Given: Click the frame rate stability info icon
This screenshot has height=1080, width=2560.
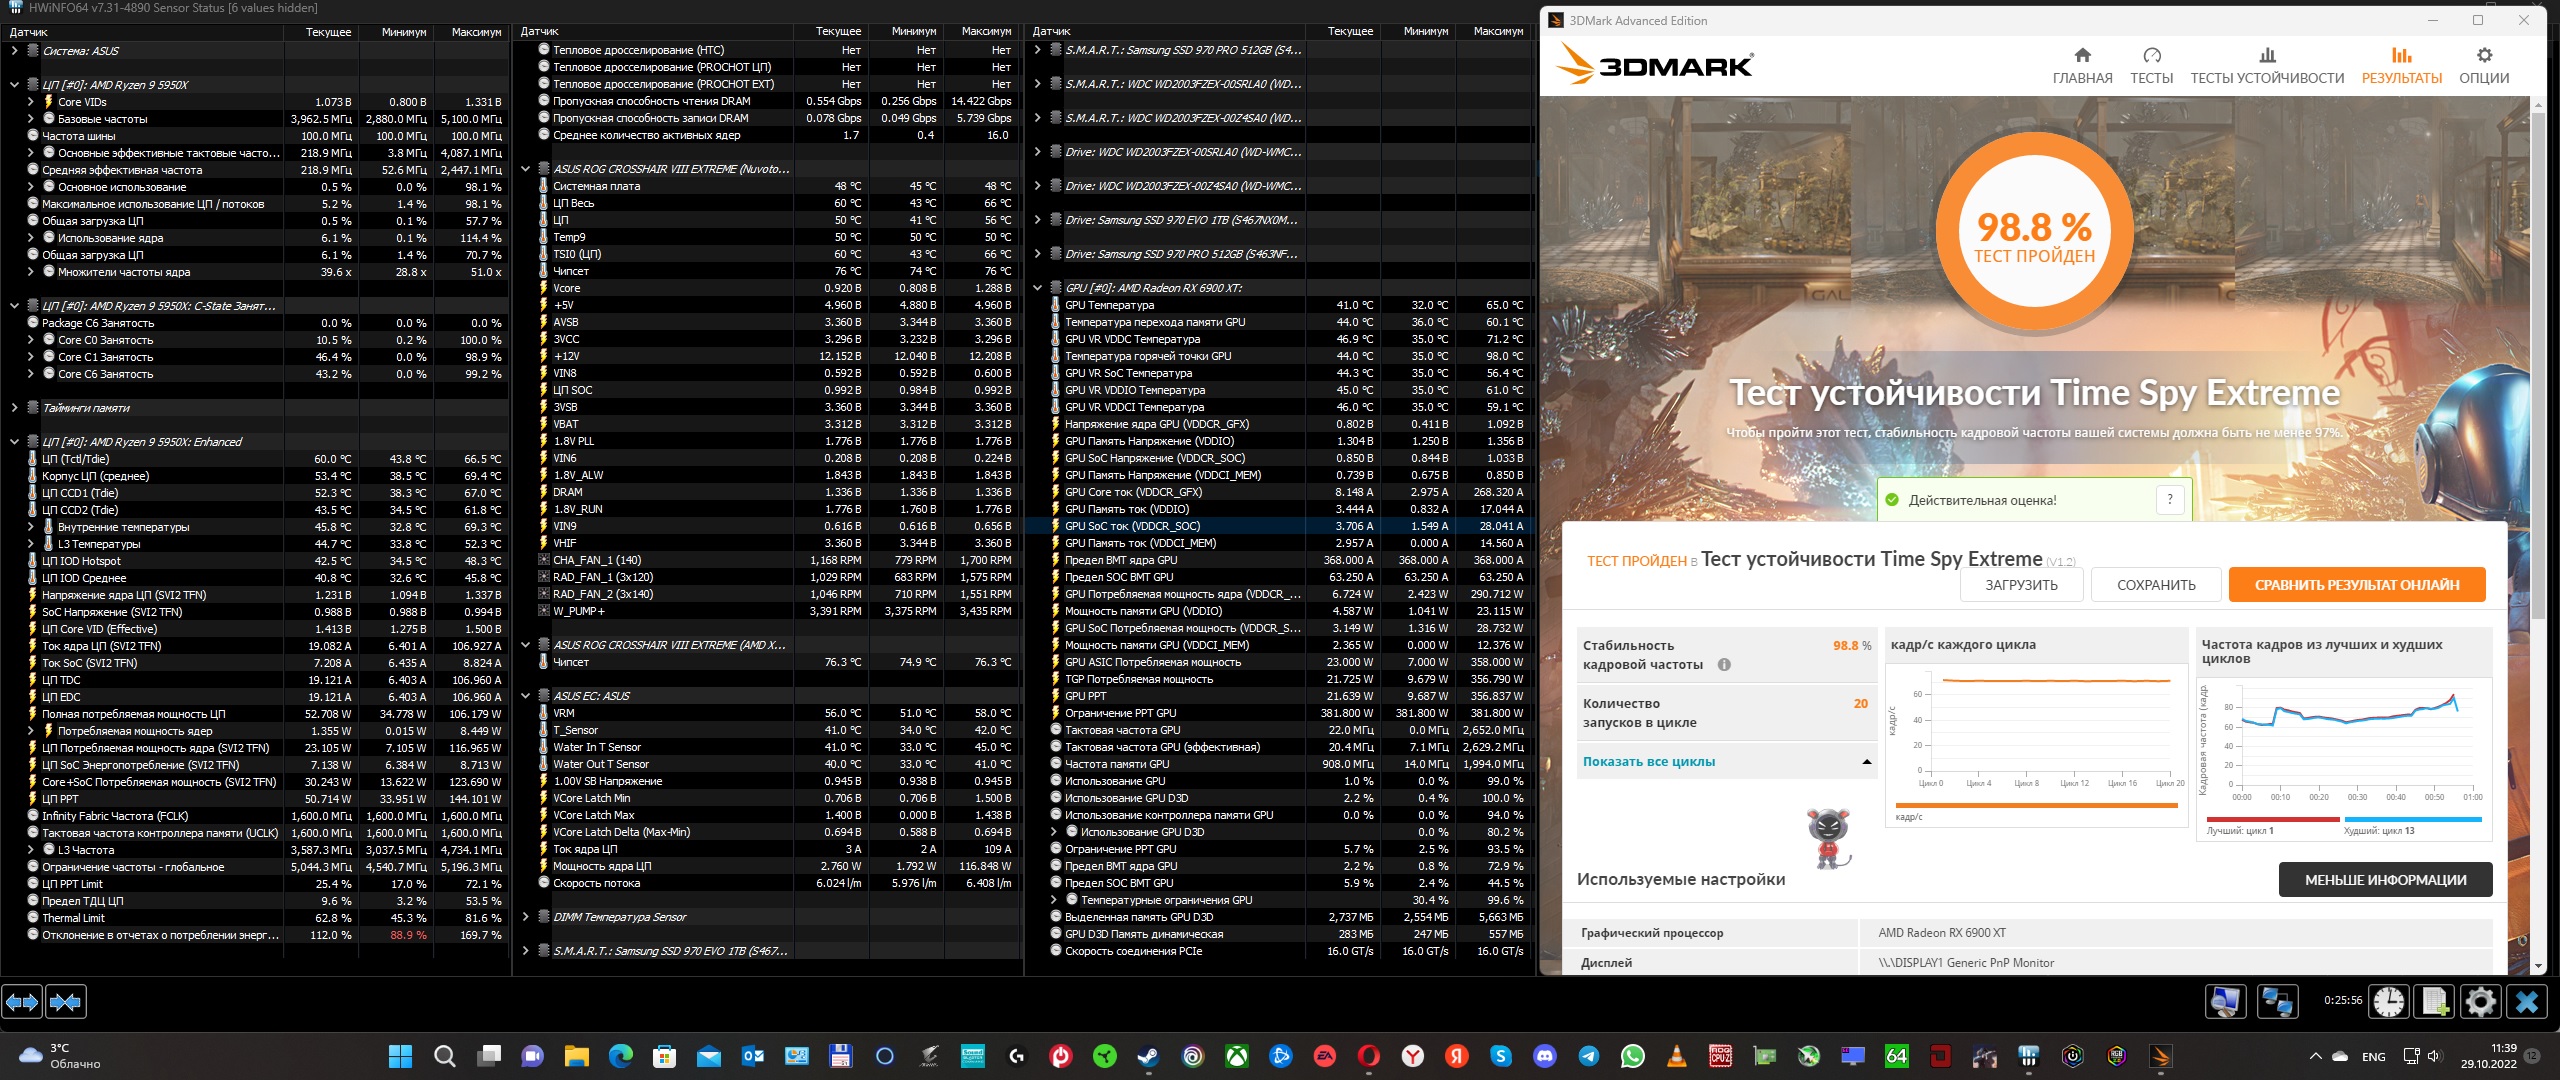Looking at the screenshot, I should point(1724,665).
